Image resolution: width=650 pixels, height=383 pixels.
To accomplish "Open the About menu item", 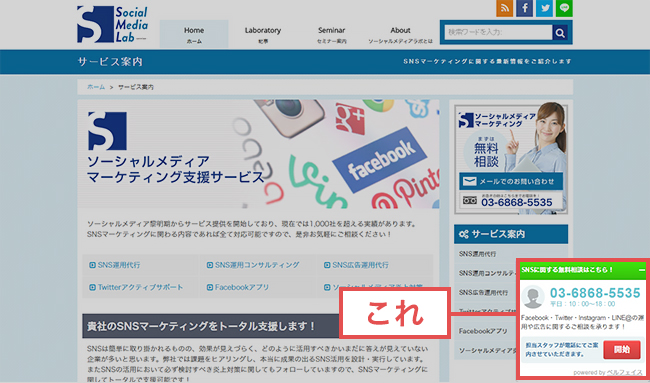I will (x=400, y=34).
